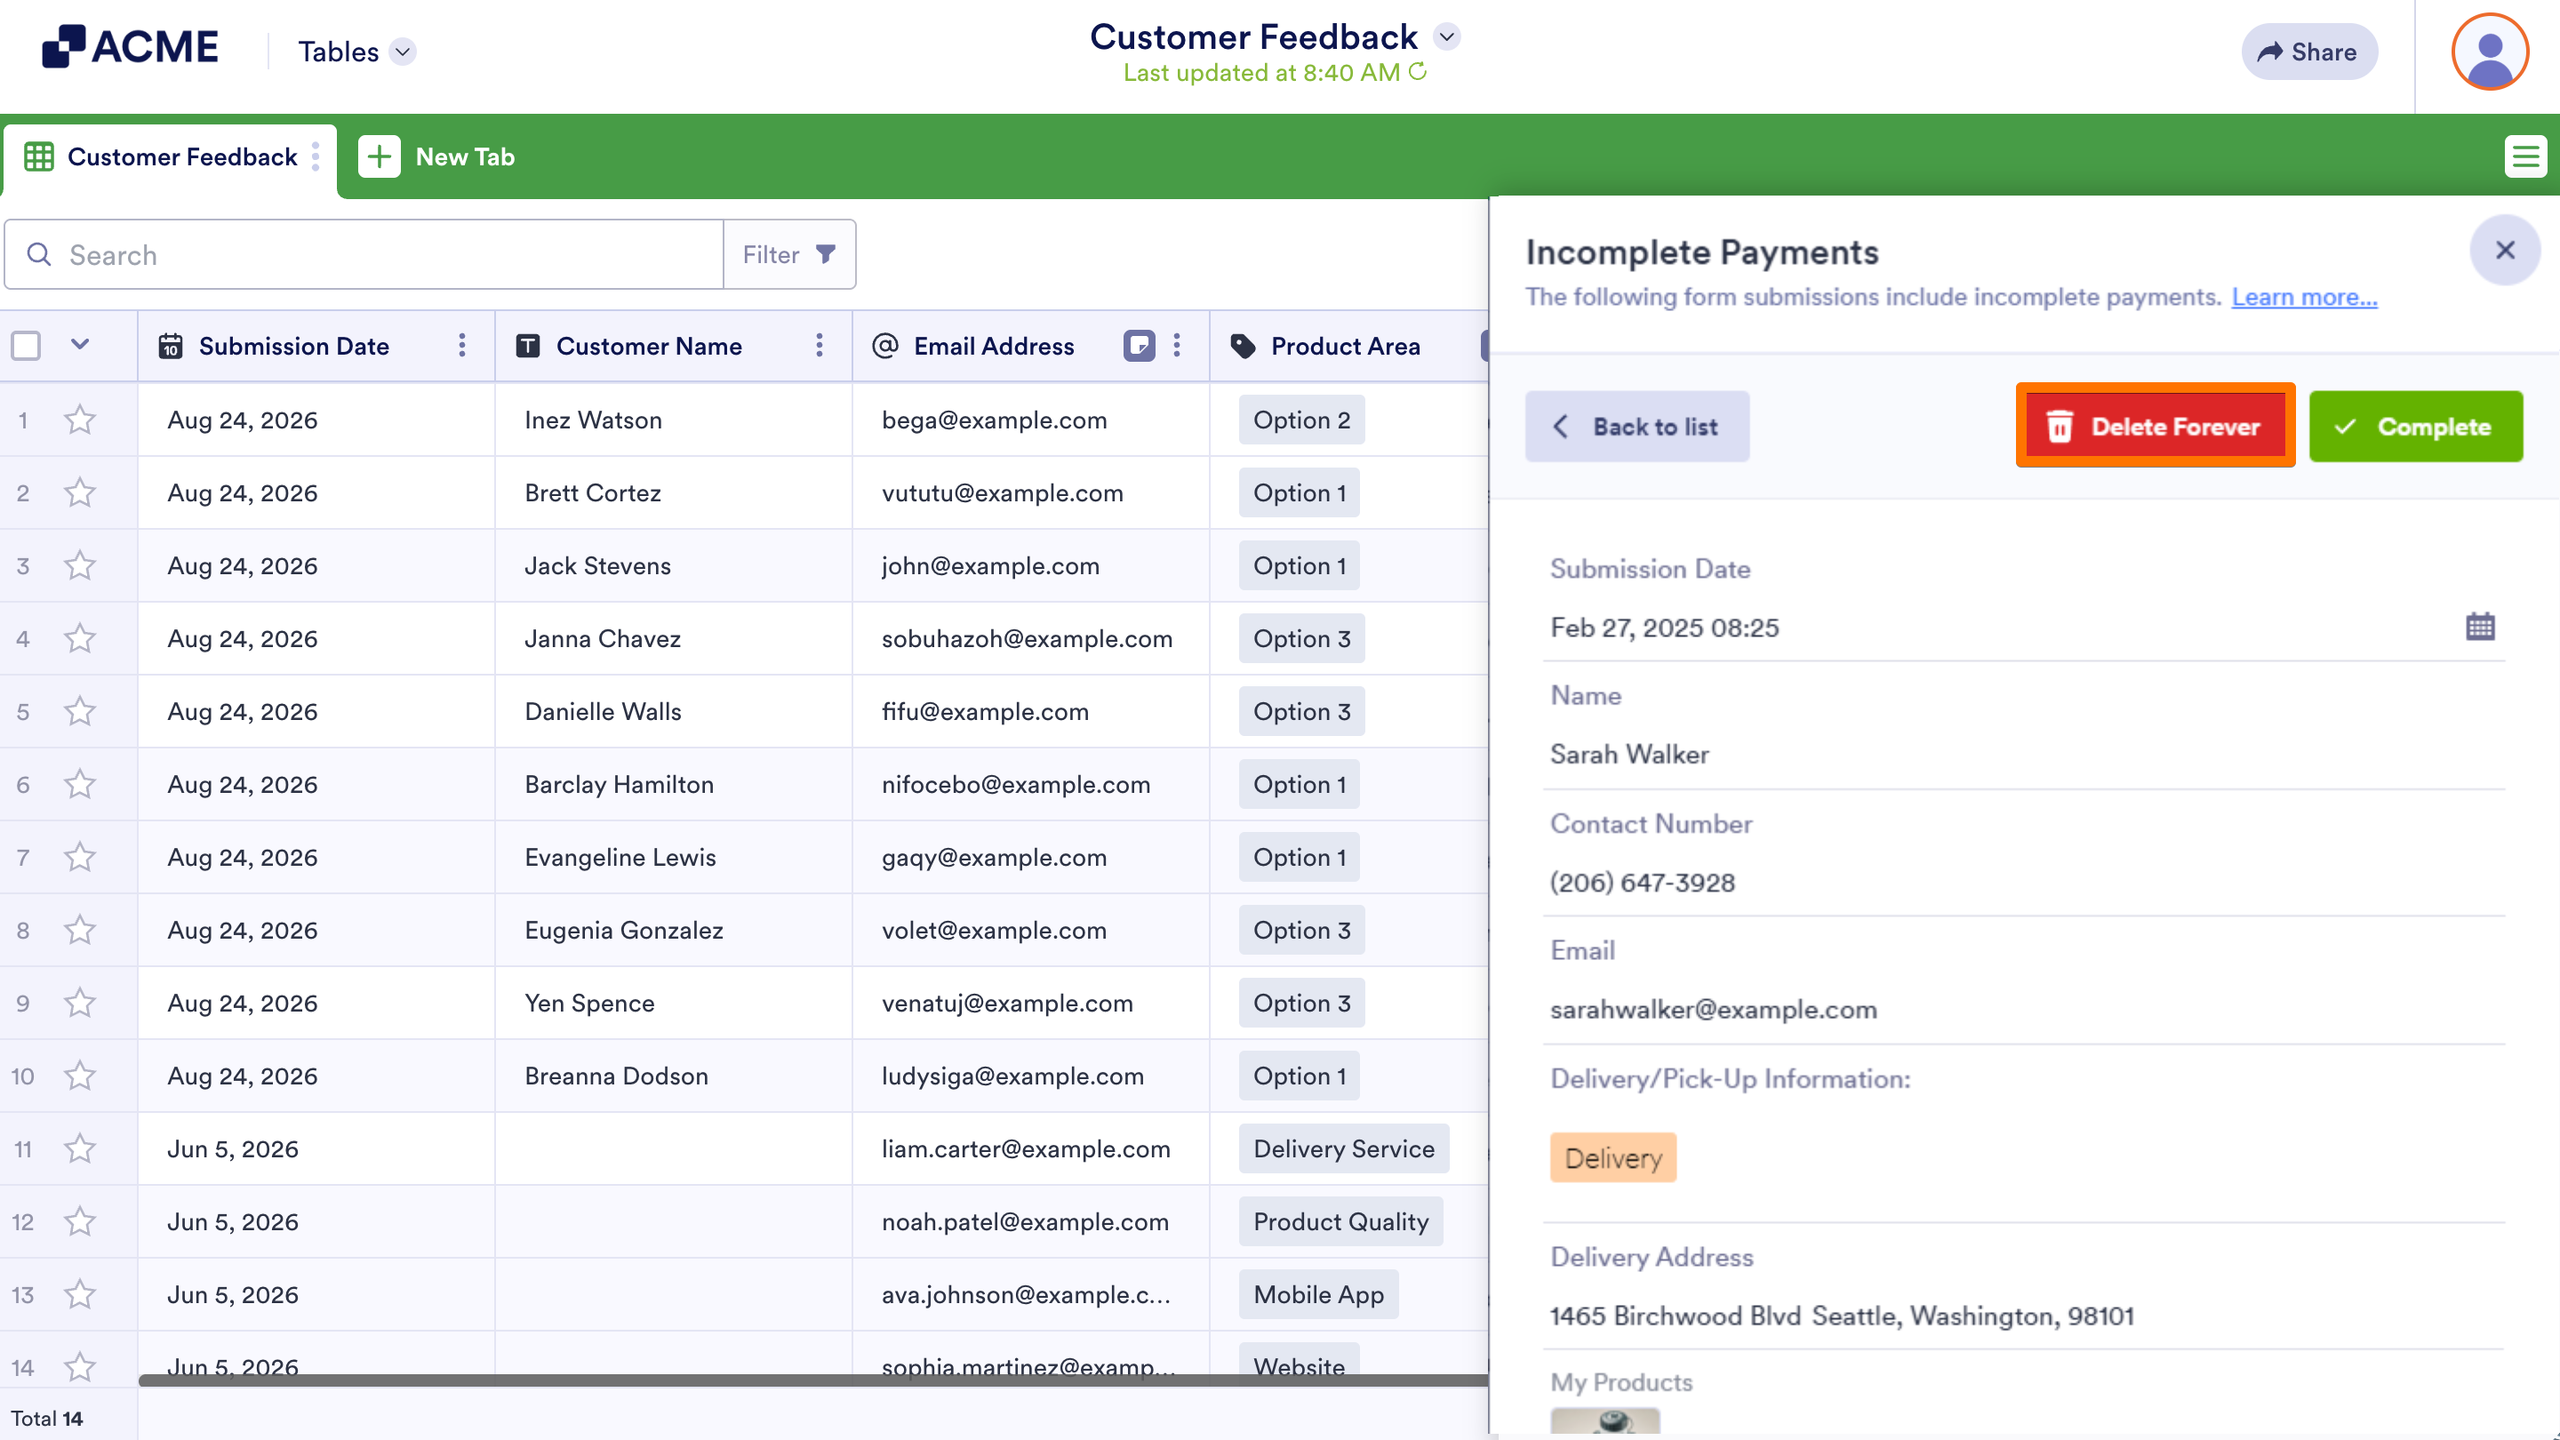Expand the row selection chevron
This screenshot has width=2560, height=1440.
pyautogui.click(x=80, y=345)
